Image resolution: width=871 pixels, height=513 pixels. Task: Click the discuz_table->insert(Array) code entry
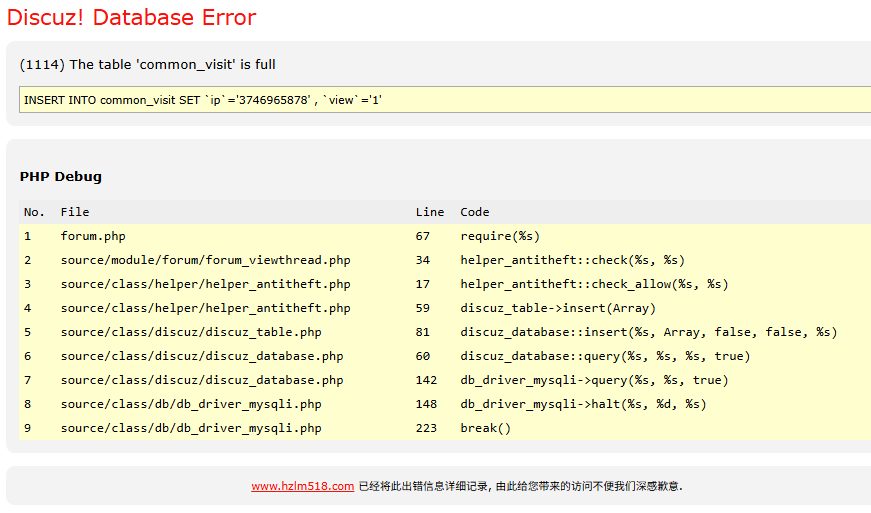558,308
